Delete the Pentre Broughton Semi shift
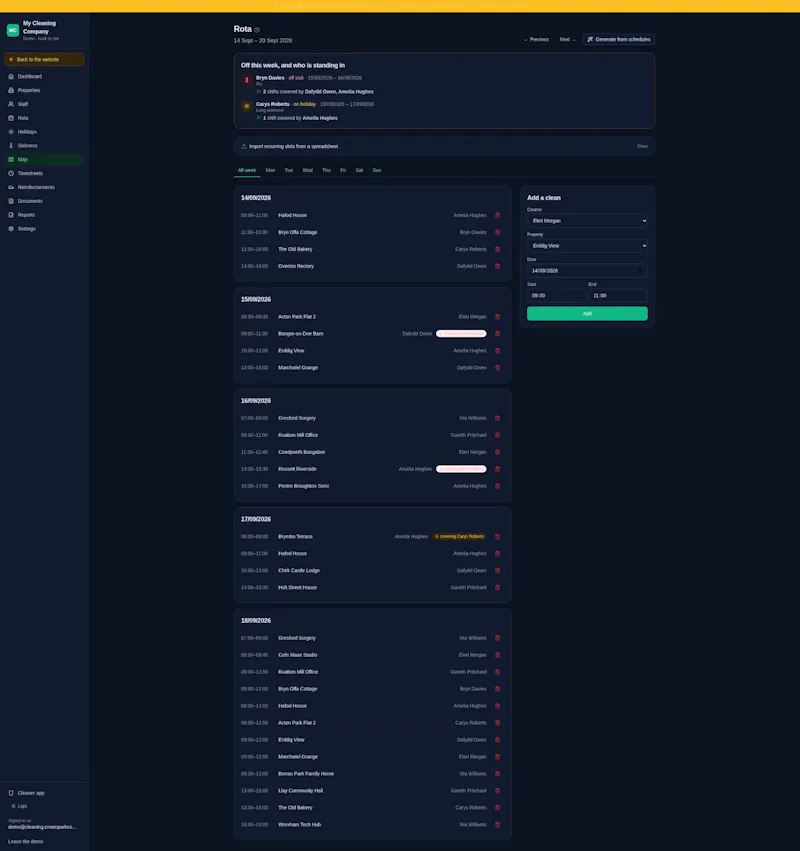The height and width of the screenshot is (851, 800). click(497, 486)
